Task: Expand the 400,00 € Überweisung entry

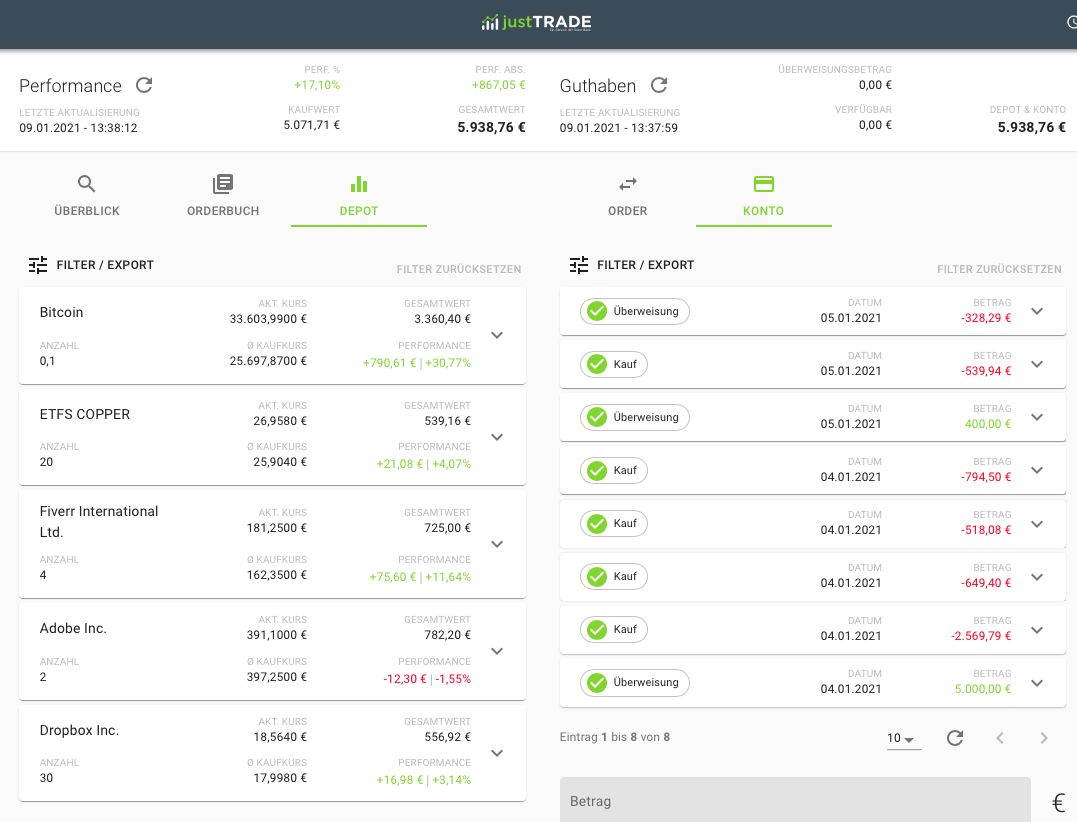Action: (x=1037, y=417)
